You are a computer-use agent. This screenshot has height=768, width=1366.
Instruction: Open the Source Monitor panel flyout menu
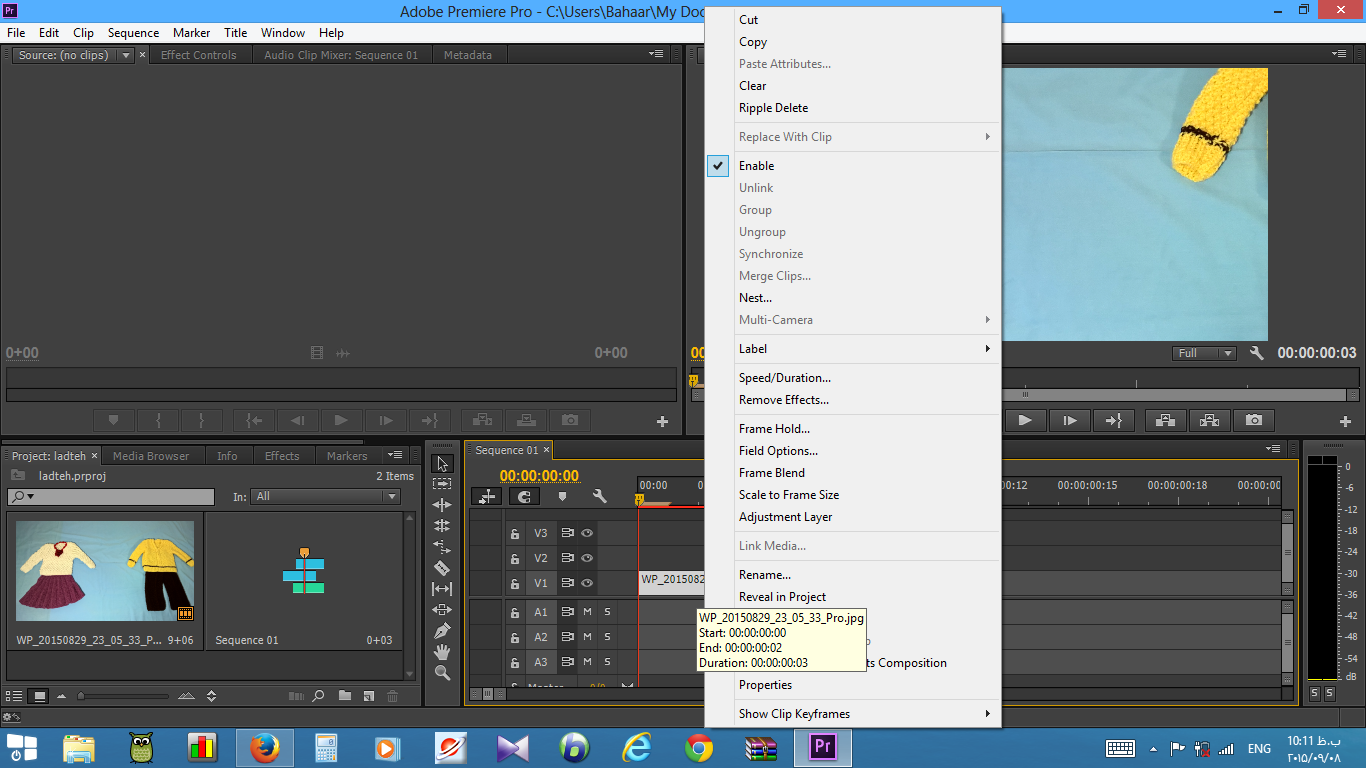pyautogui.click(x=657, y=54)
